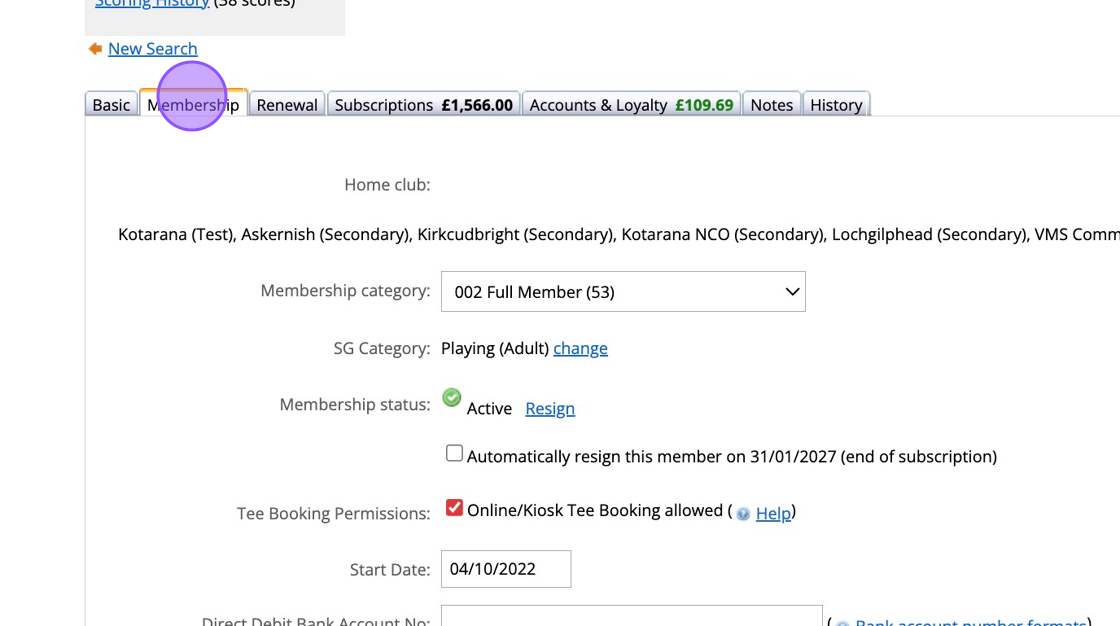Image resolution: width=1120 pixels, height=626 pixels.
Task: Click the Resign link
Action: click(x=550, y=408)
